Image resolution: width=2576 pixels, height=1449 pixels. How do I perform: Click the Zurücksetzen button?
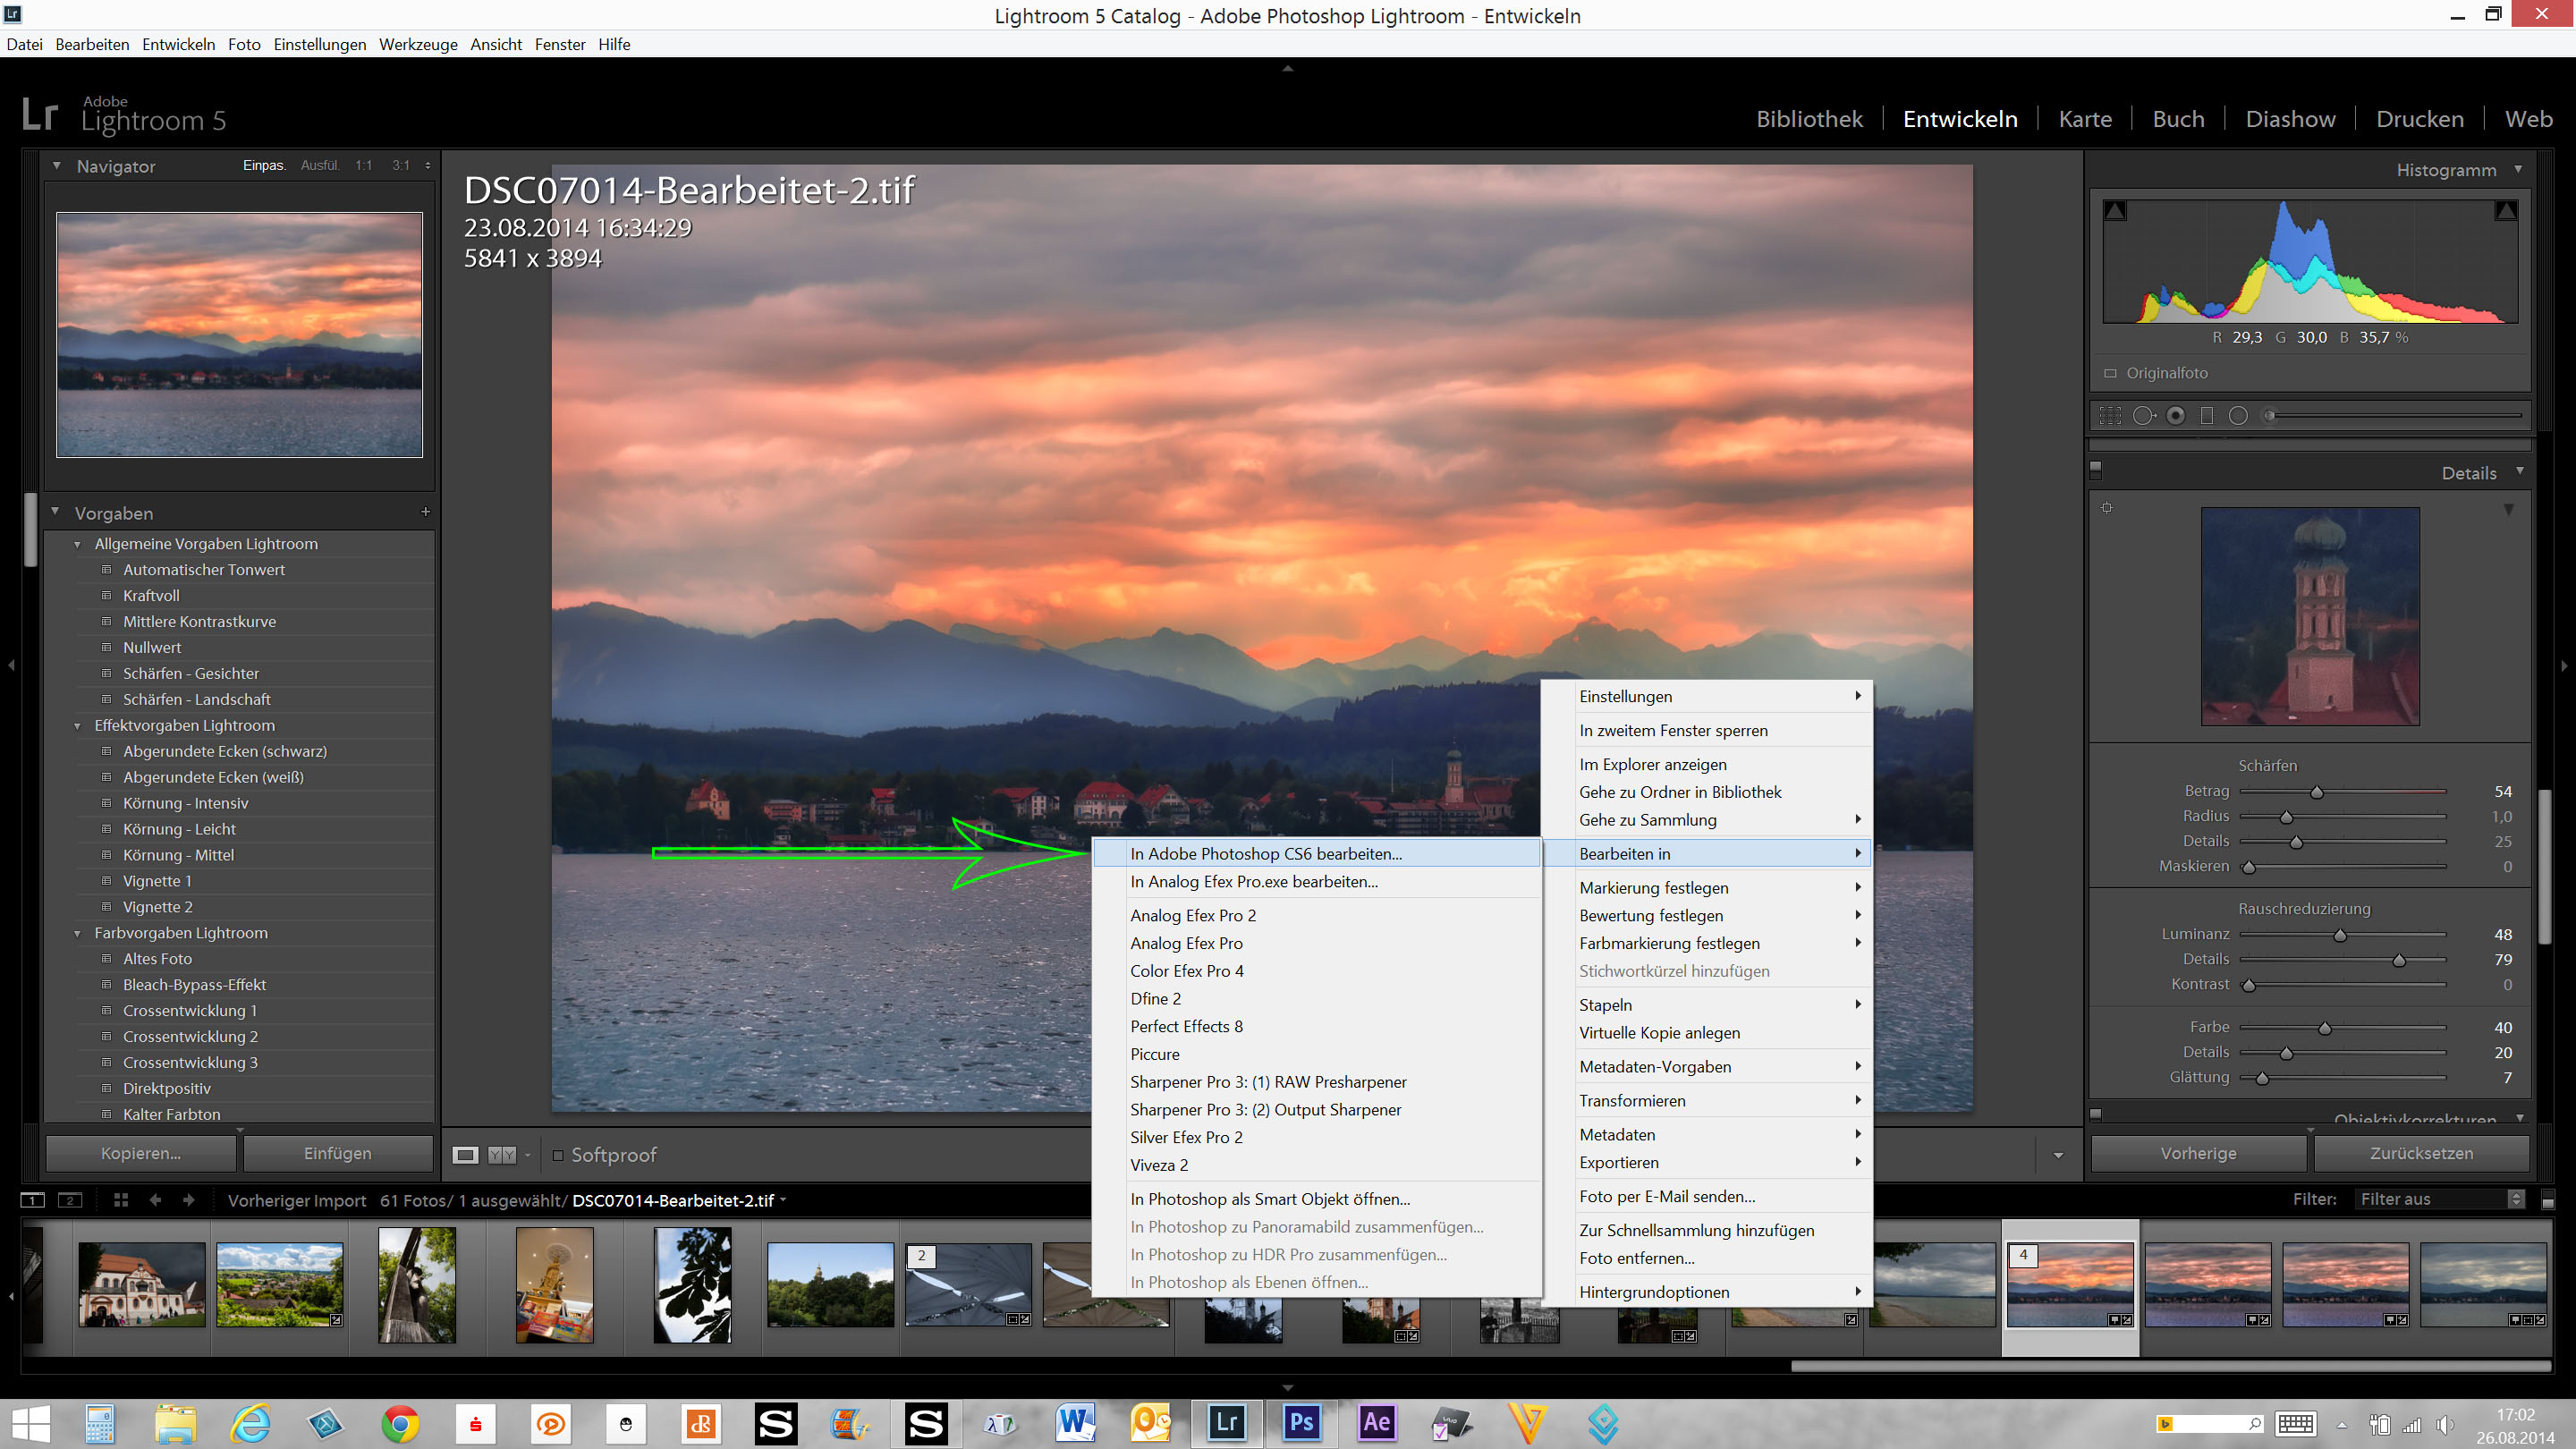(2421, 1153)
